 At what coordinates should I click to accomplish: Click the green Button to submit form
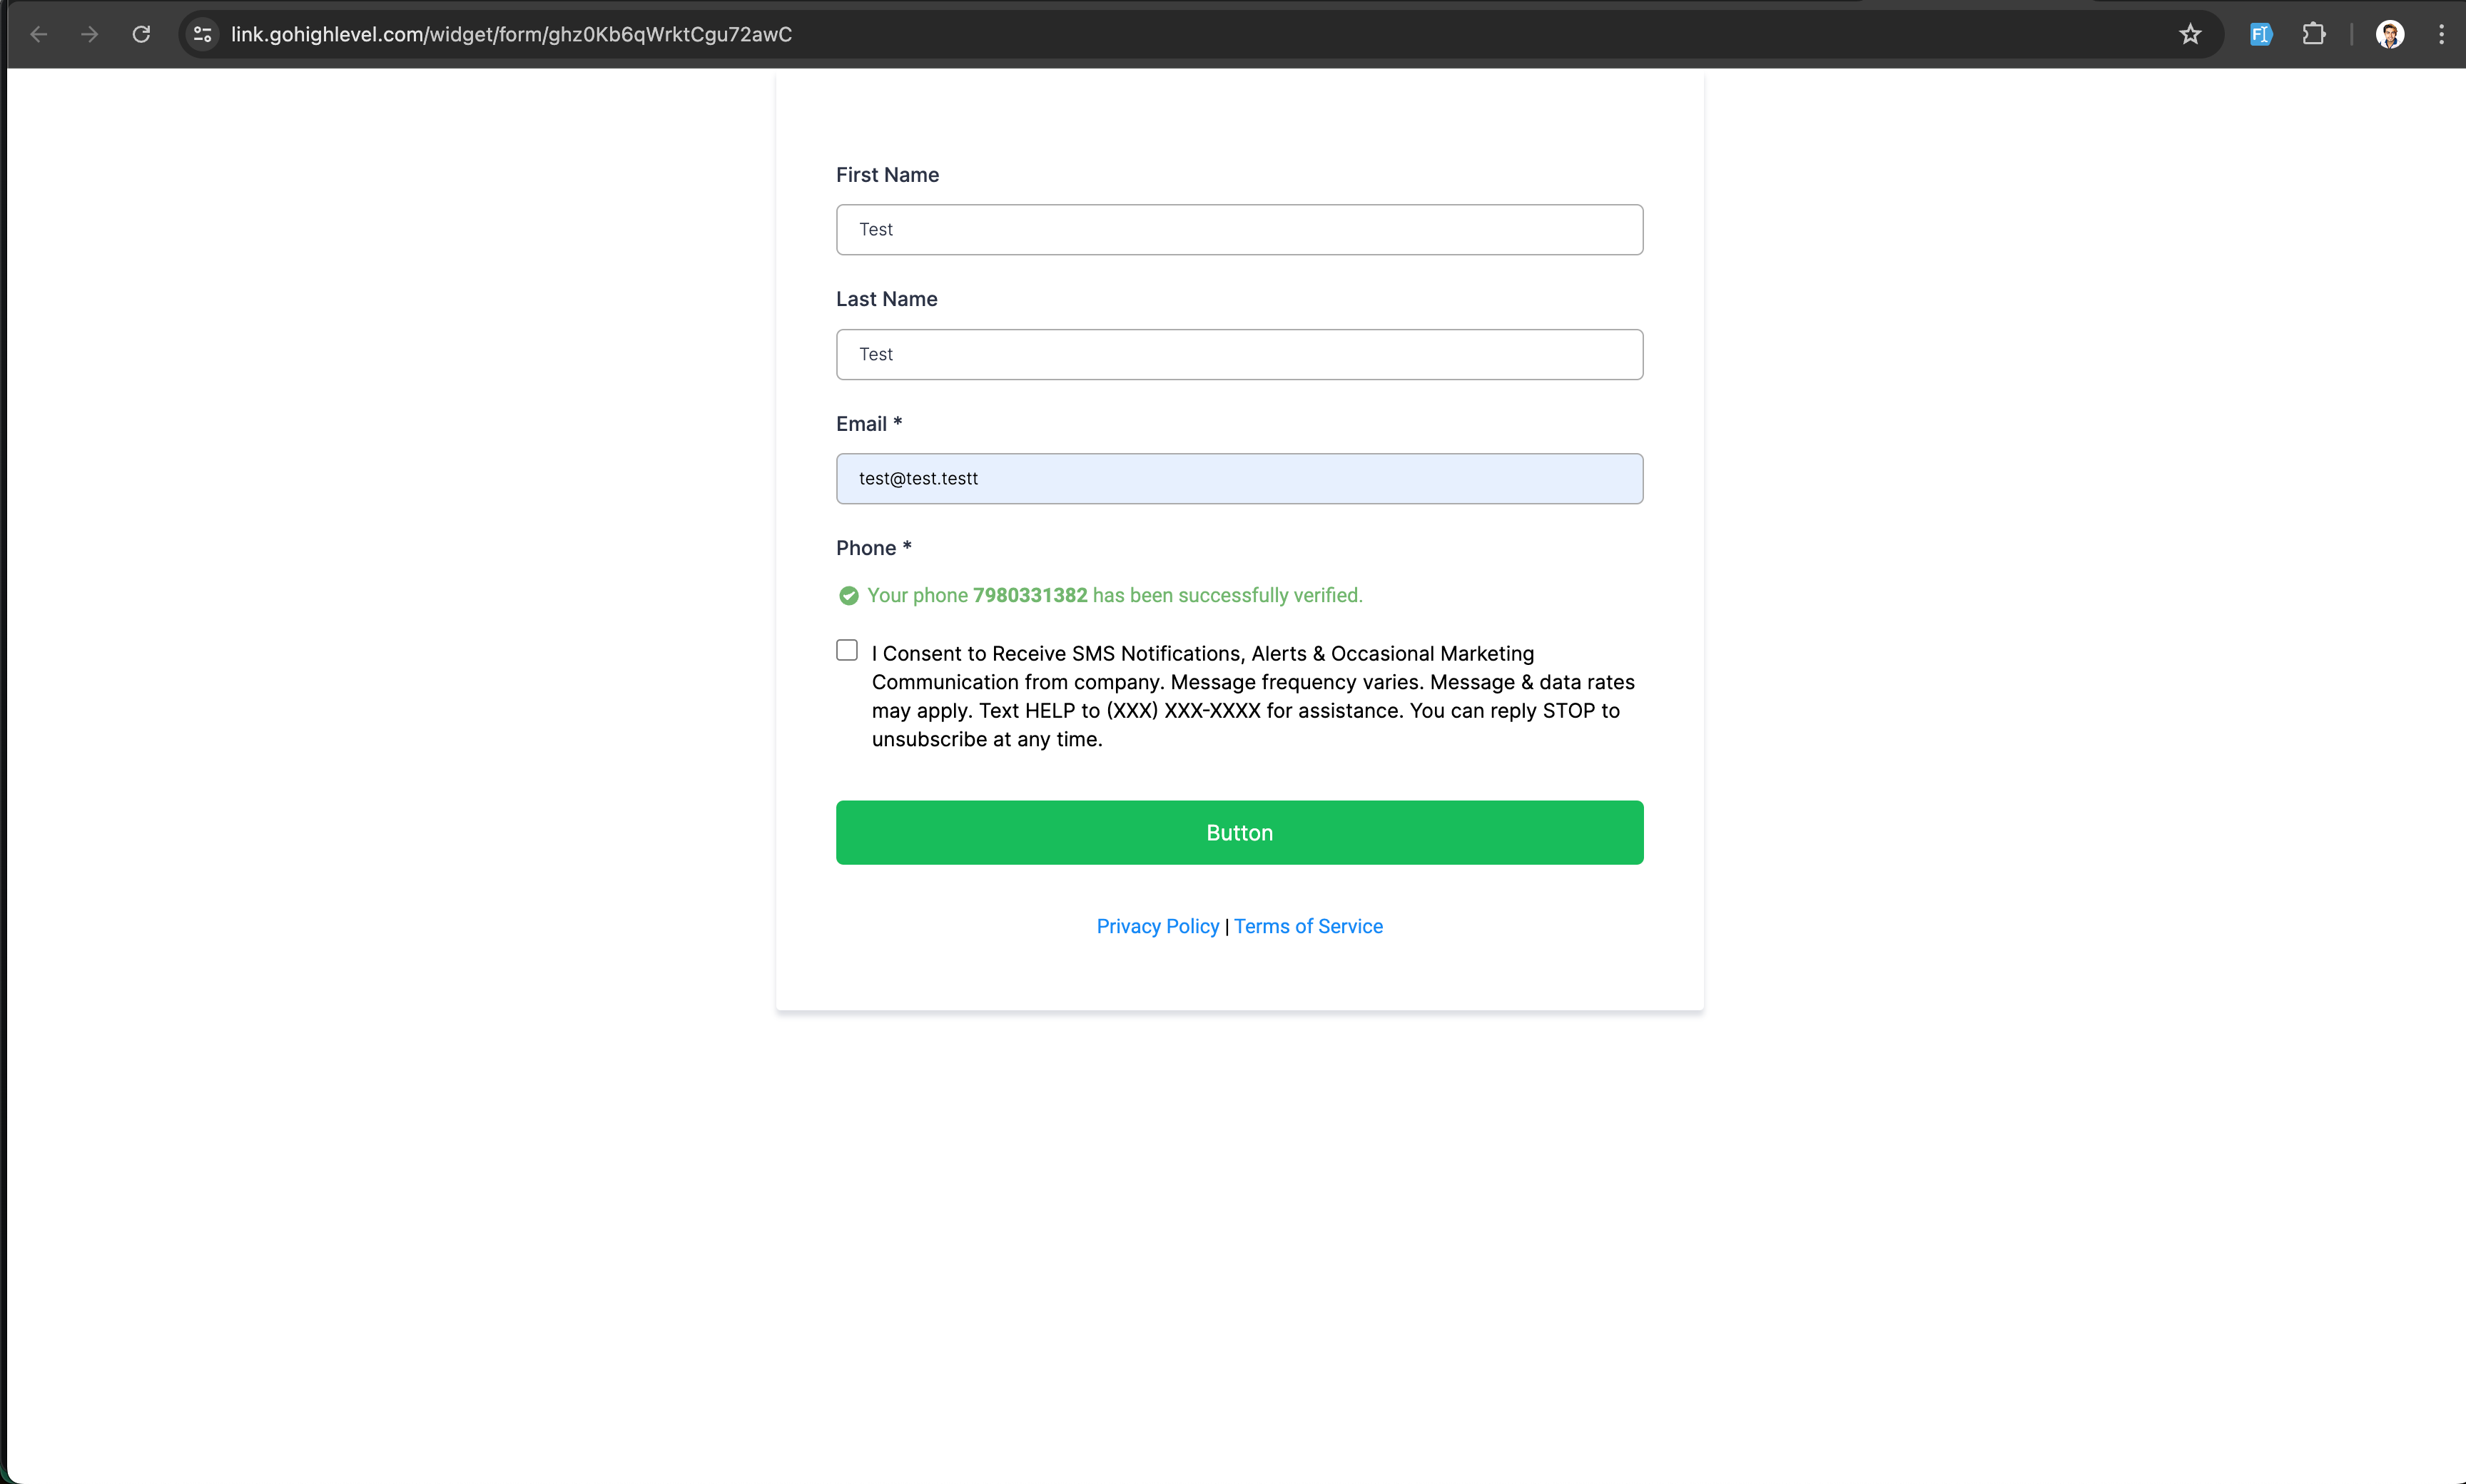[1240, 833]
